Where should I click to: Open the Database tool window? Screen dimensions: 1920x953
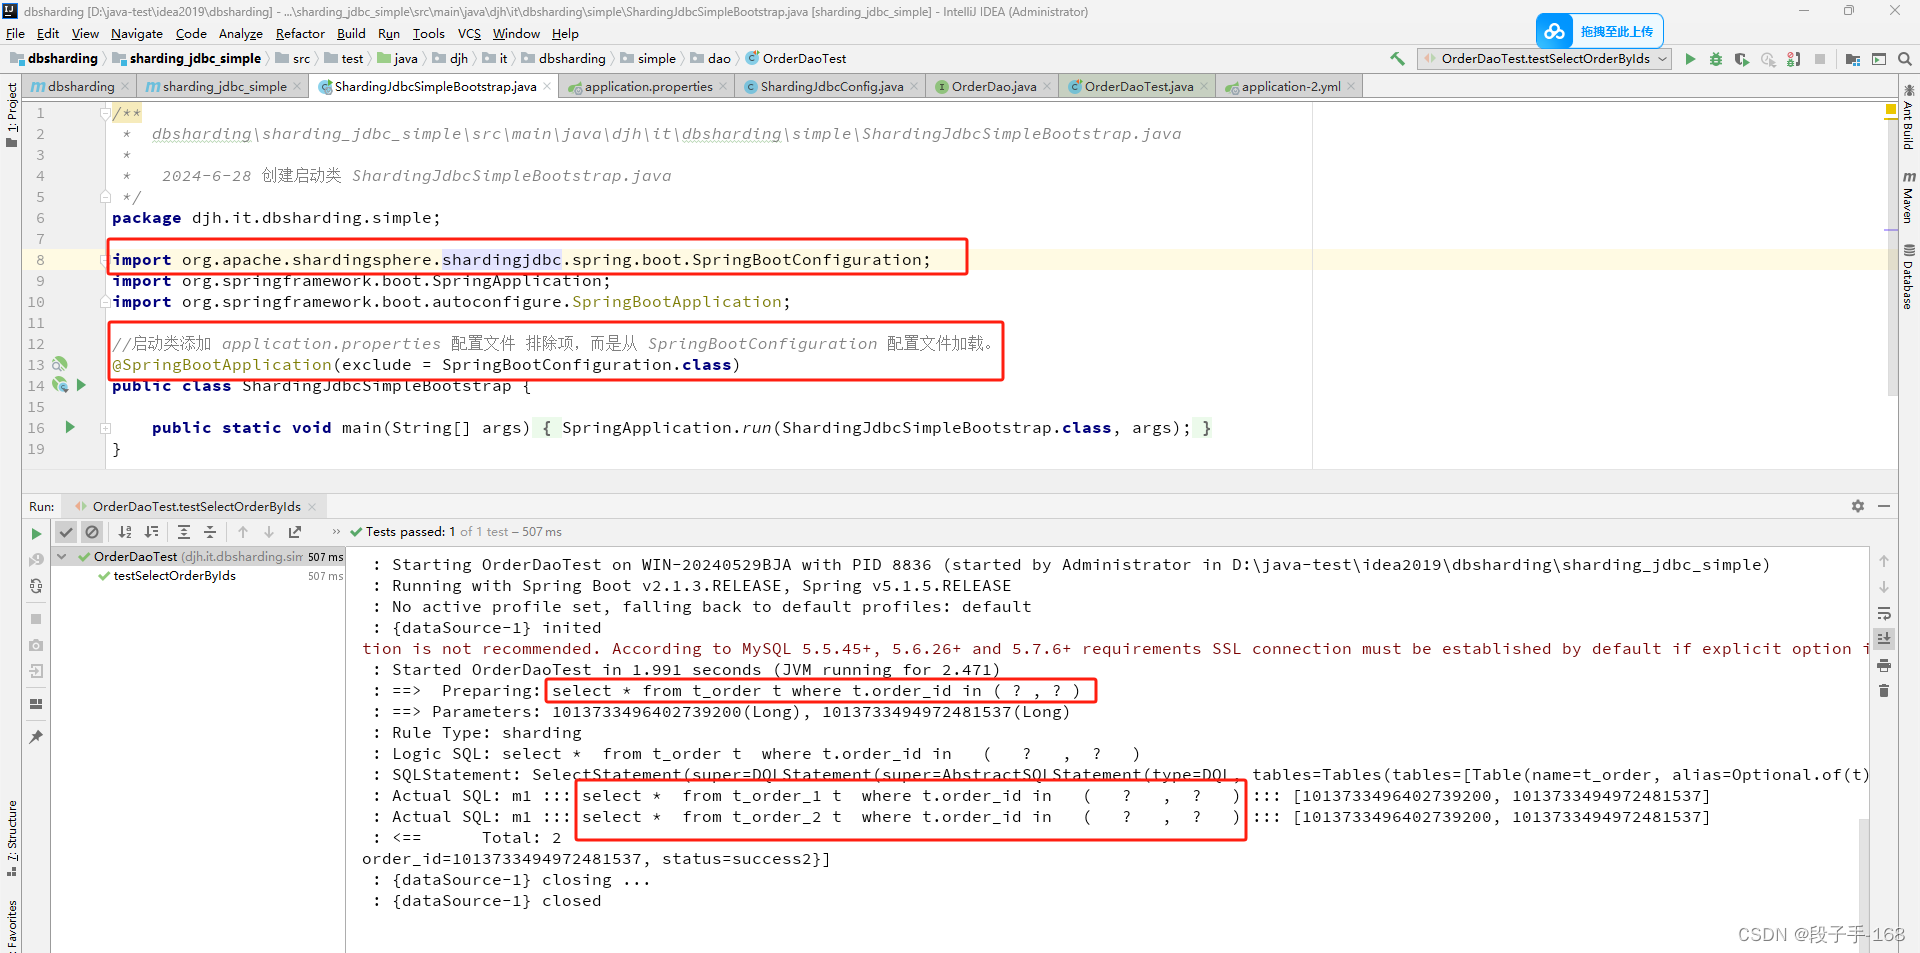pyautogui.click(x=1908, y=277)
